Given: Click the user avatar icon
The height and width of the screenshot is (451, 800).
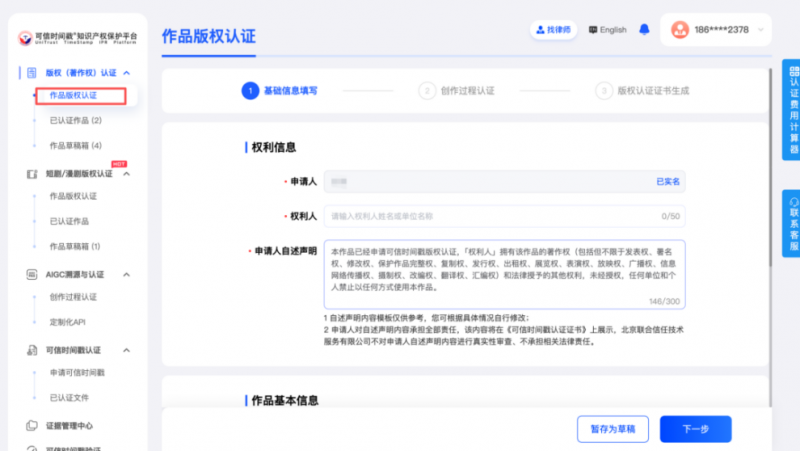Looking at the screenshot, I should click(x=685, y=30).
